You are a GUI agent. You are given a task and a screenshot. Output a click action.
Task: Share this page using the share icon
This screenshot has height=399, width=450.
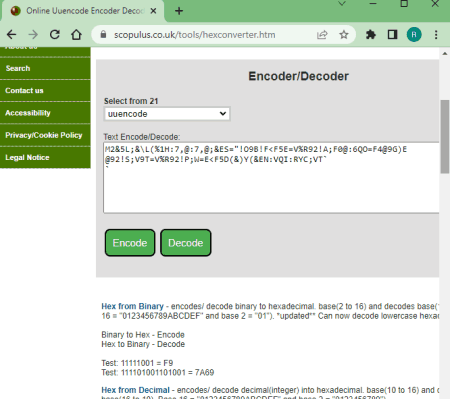pos(322,35)
